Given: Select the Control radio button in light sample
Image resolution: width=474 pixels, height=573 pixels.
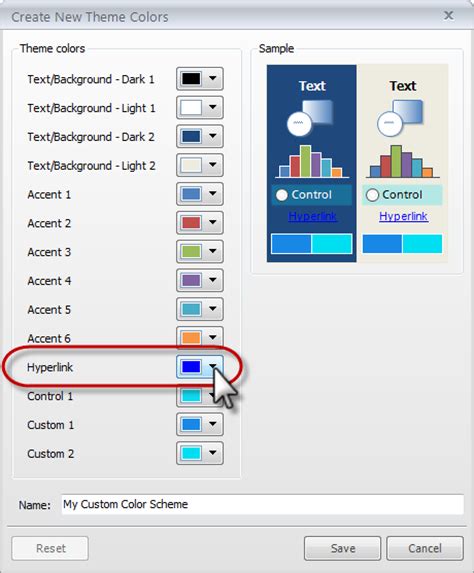Looking at the screenshot, I should point(372,195).
